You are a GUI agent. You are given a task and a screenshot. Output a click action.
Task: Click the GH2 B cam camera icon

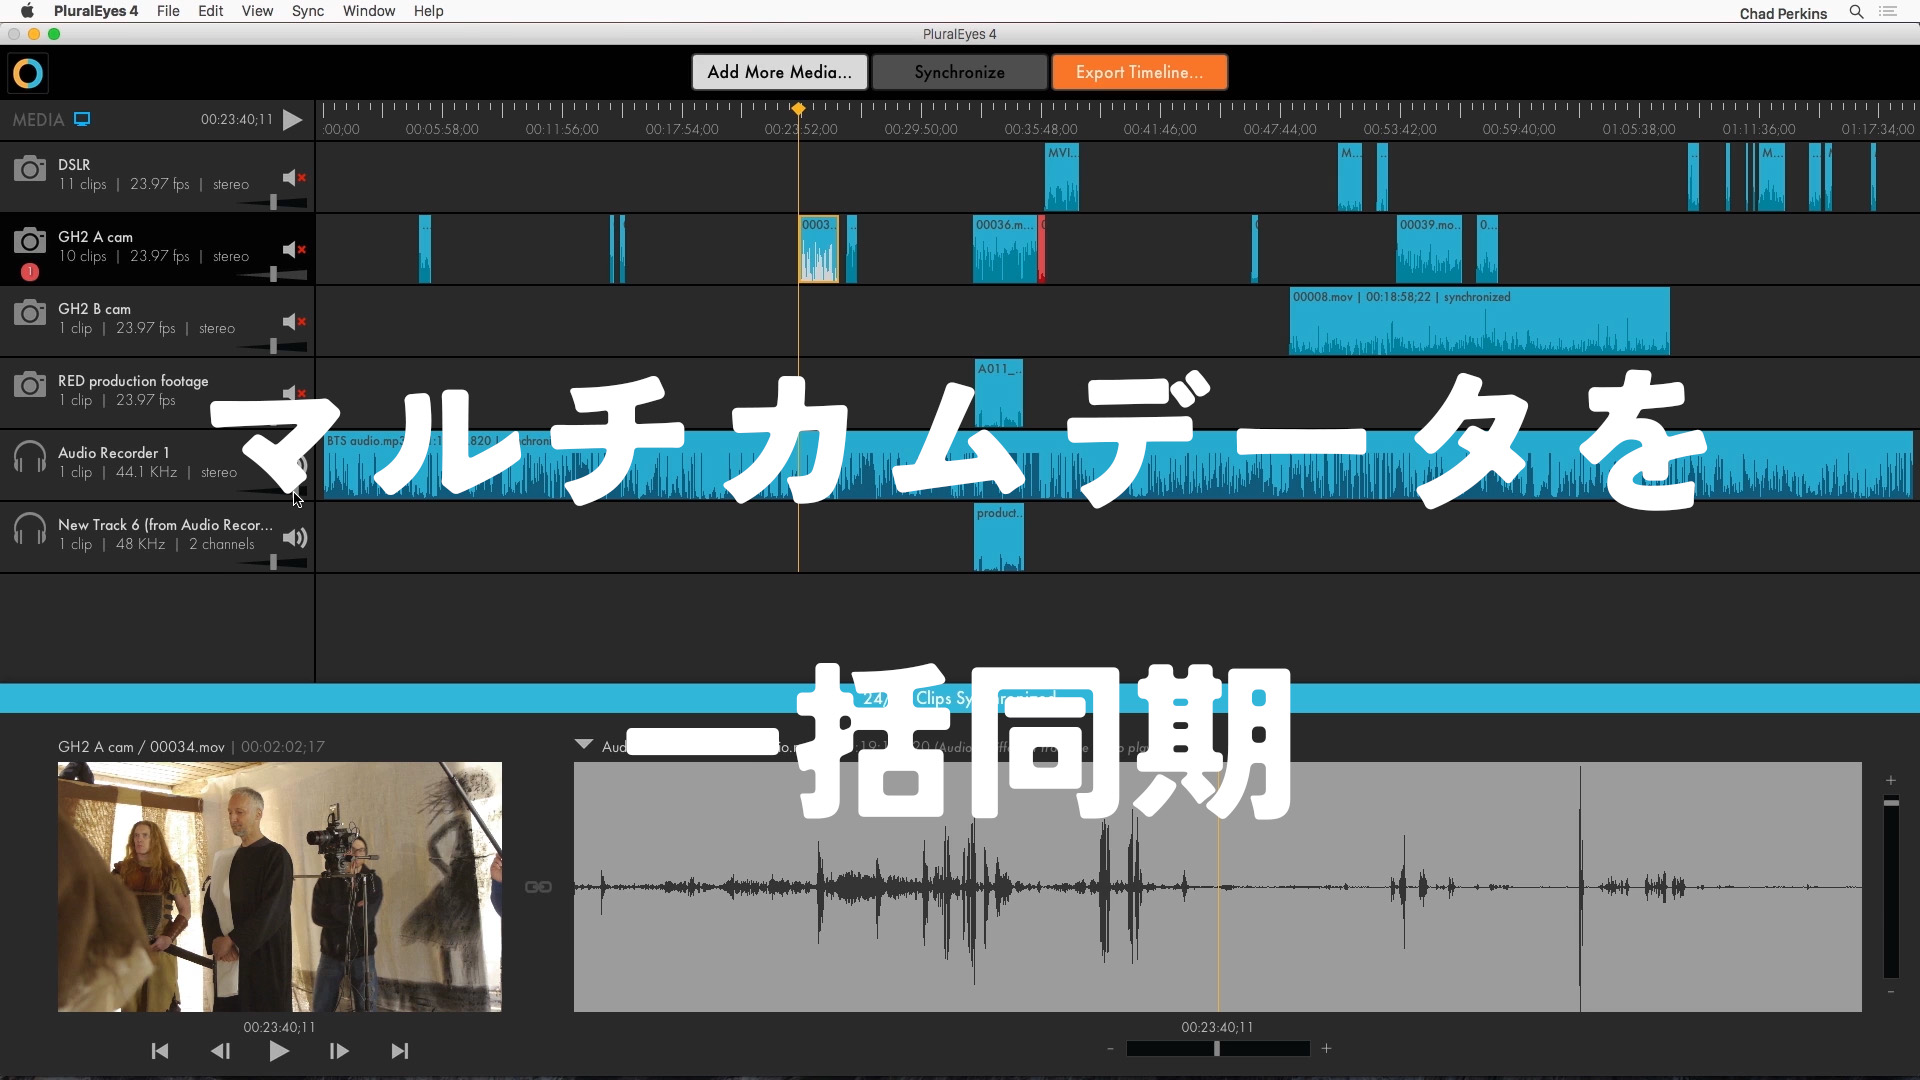pos(30,313)
